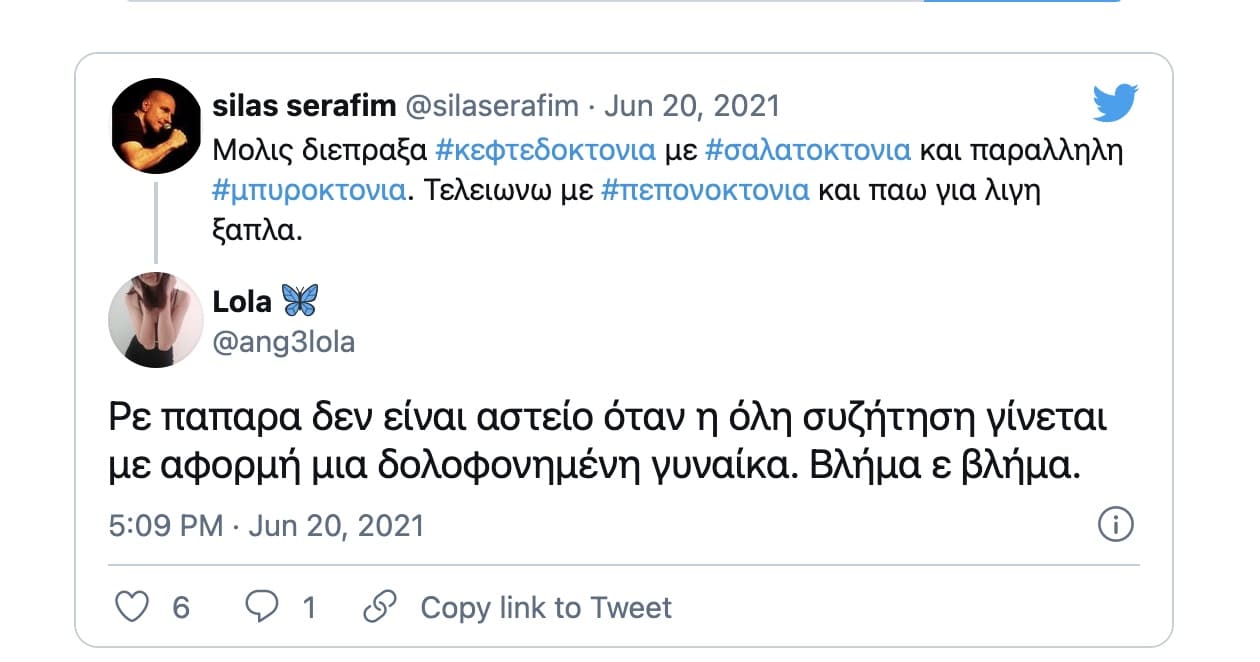Open the silas serafim display name
The height and width of the screenshot is (662, 1260).
(302, 106)
